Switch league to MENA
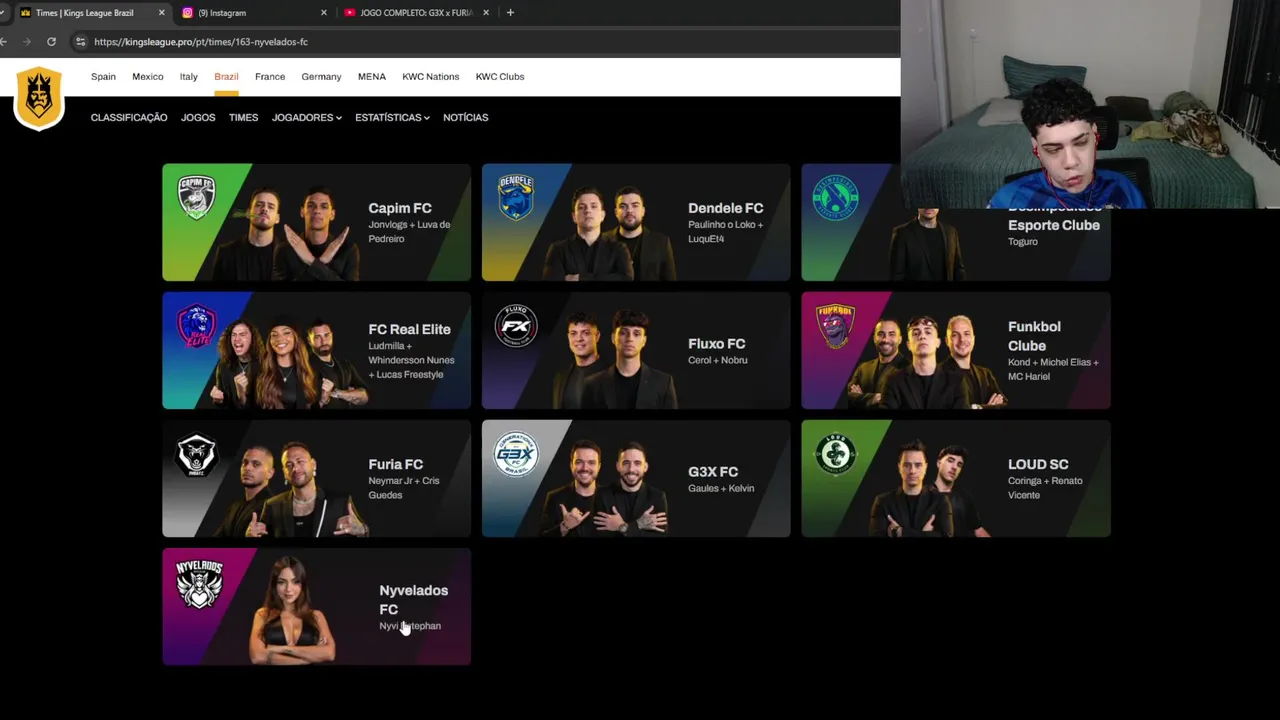 tap(372, 77)
